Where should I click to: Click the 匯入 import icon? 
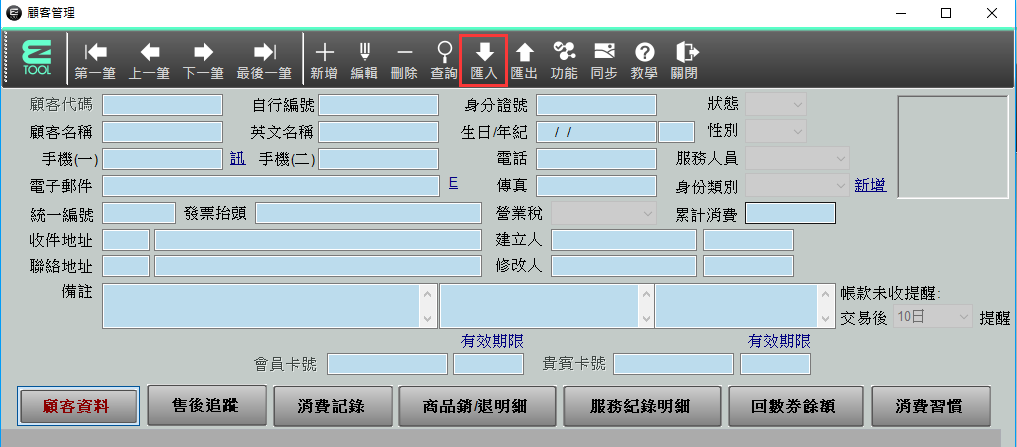484,61
